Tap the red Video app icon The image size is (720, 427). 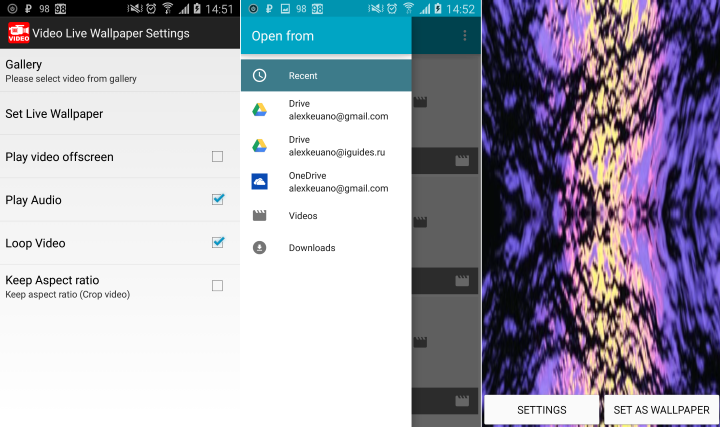click(19, 33)
